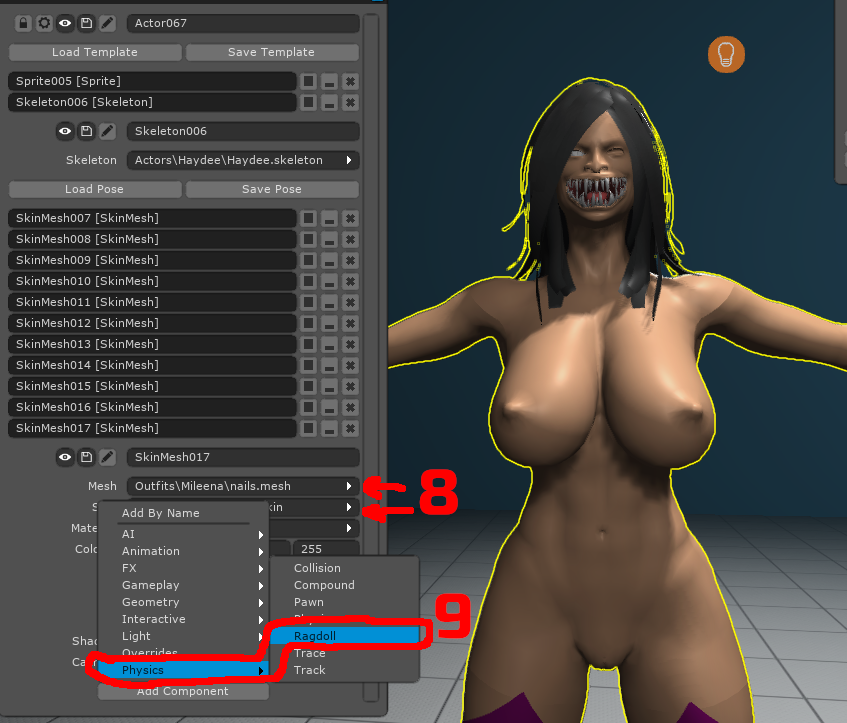Image resolution: width=847 pixels, height=723 pixels.
Task: Open the gear settings icon for Actor067
Action: pyautogui.click(x=44, y=23)
